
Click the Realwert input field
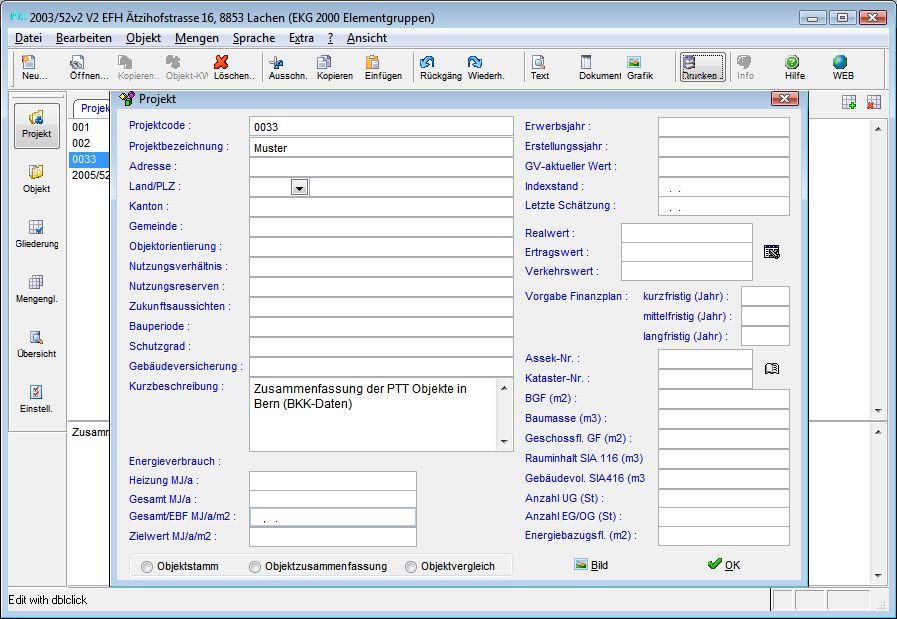click(686, 233)
